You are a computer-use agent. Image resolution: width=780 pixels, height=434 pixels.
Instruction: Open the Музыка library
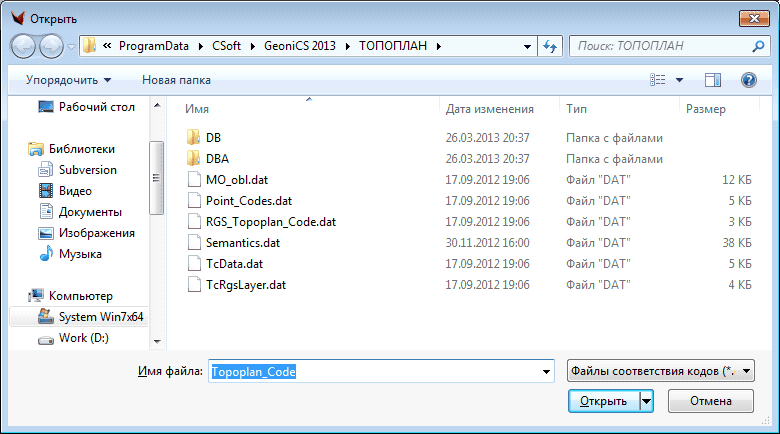pyautogui.click(x=80, y=253)
